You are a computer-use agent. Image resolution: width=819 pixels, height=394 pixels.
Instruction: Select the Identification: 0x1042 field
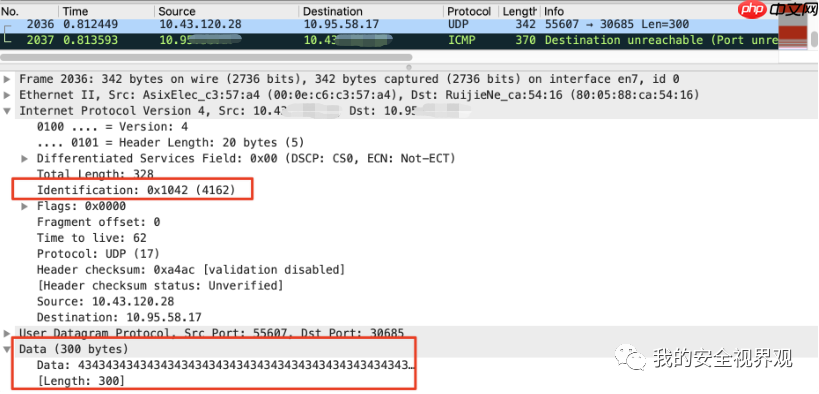point(136,191)
